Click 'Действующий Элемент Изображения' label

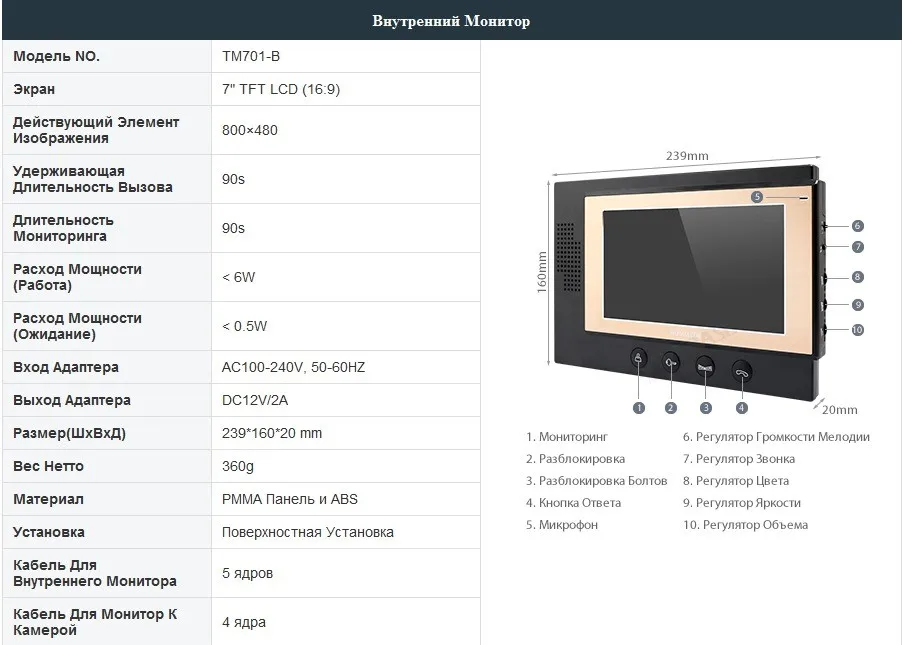[96, 130]
